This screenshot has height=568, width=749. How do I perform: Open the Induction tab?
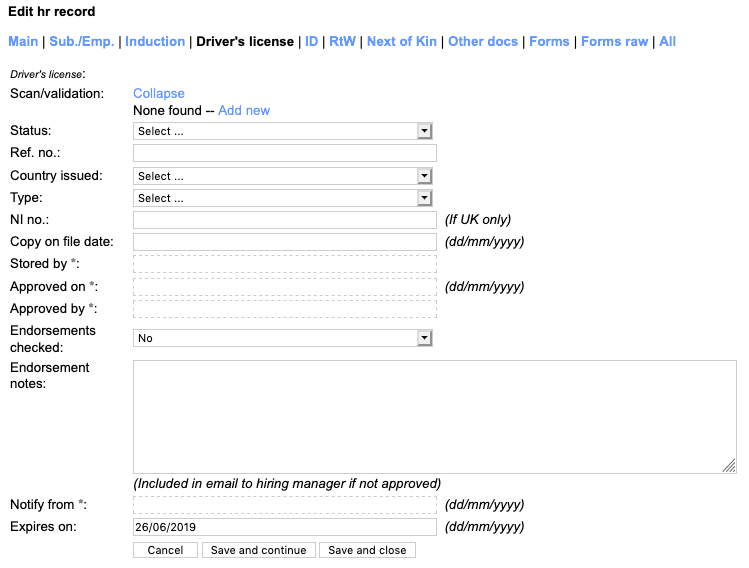point(155,41)
